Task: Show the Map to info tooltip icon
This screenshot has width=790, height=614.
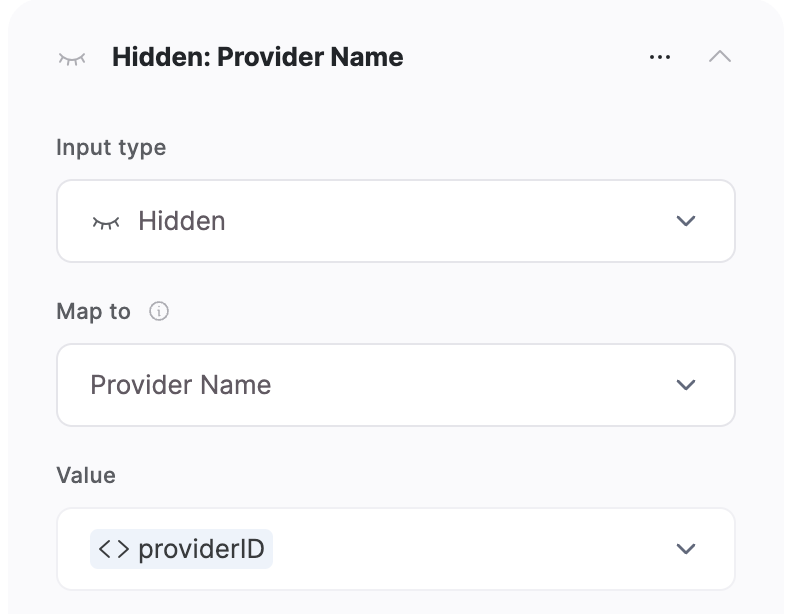Action: pos(159,311)
